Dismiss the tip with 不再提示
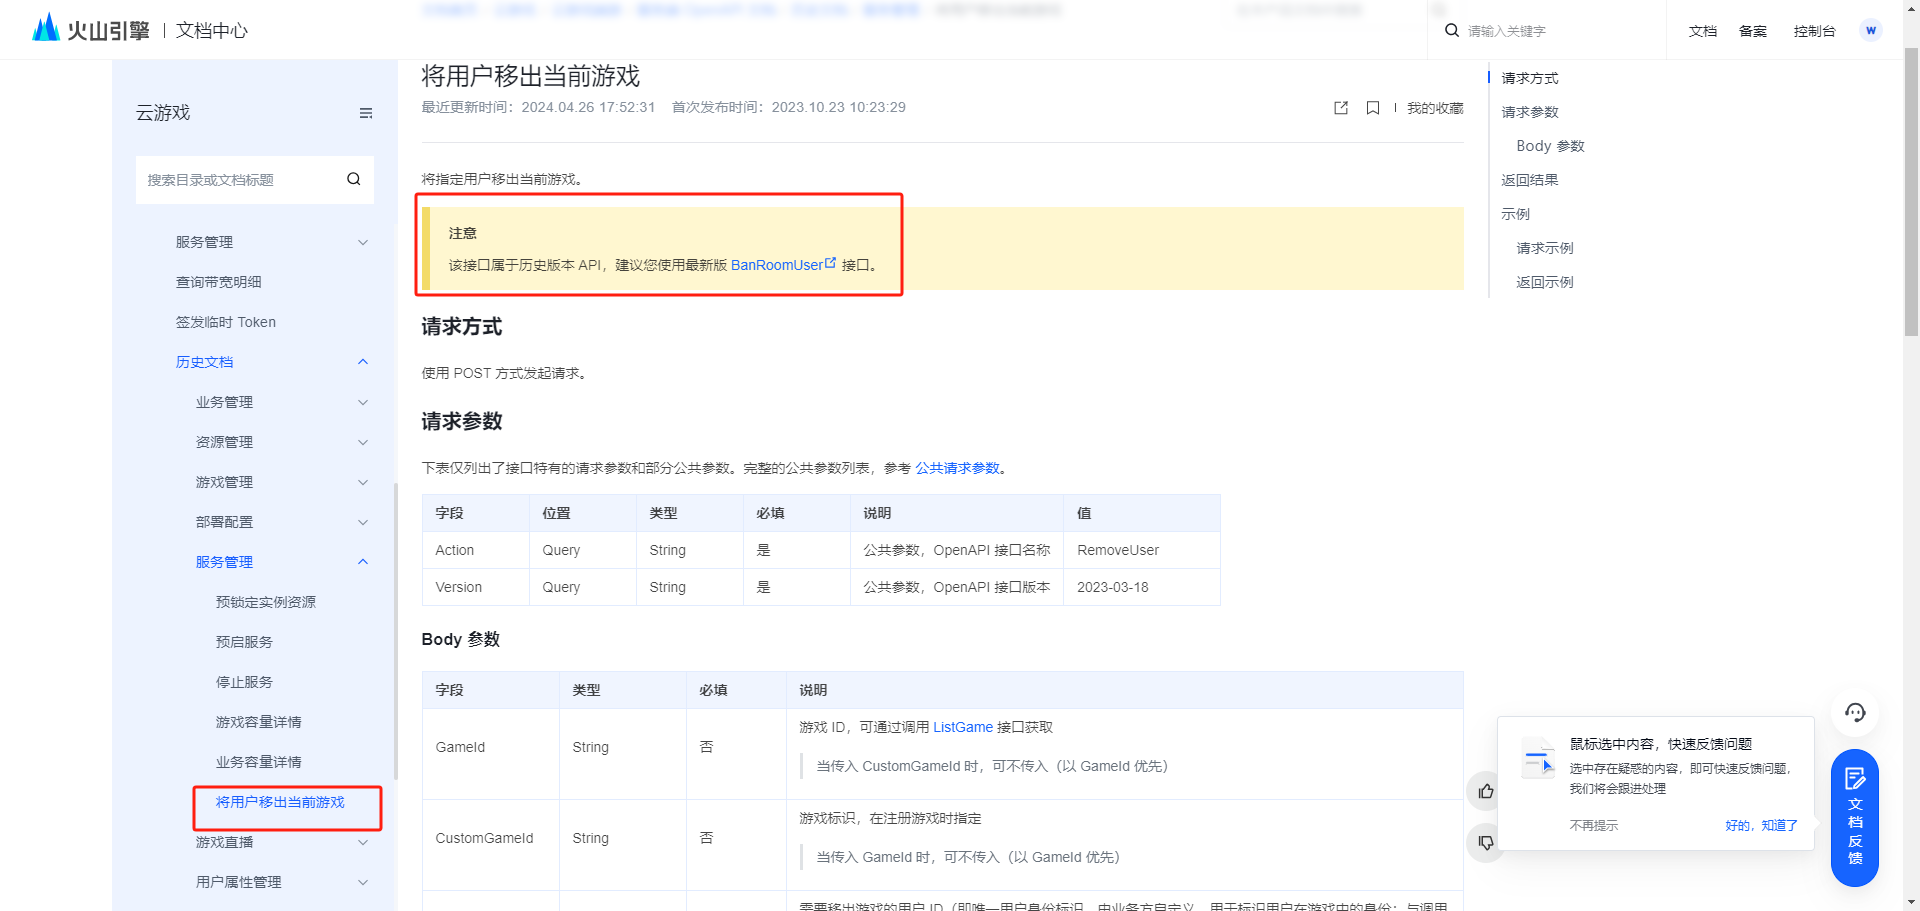Screen dimensions: 1920x911 tap(1594, 825)
